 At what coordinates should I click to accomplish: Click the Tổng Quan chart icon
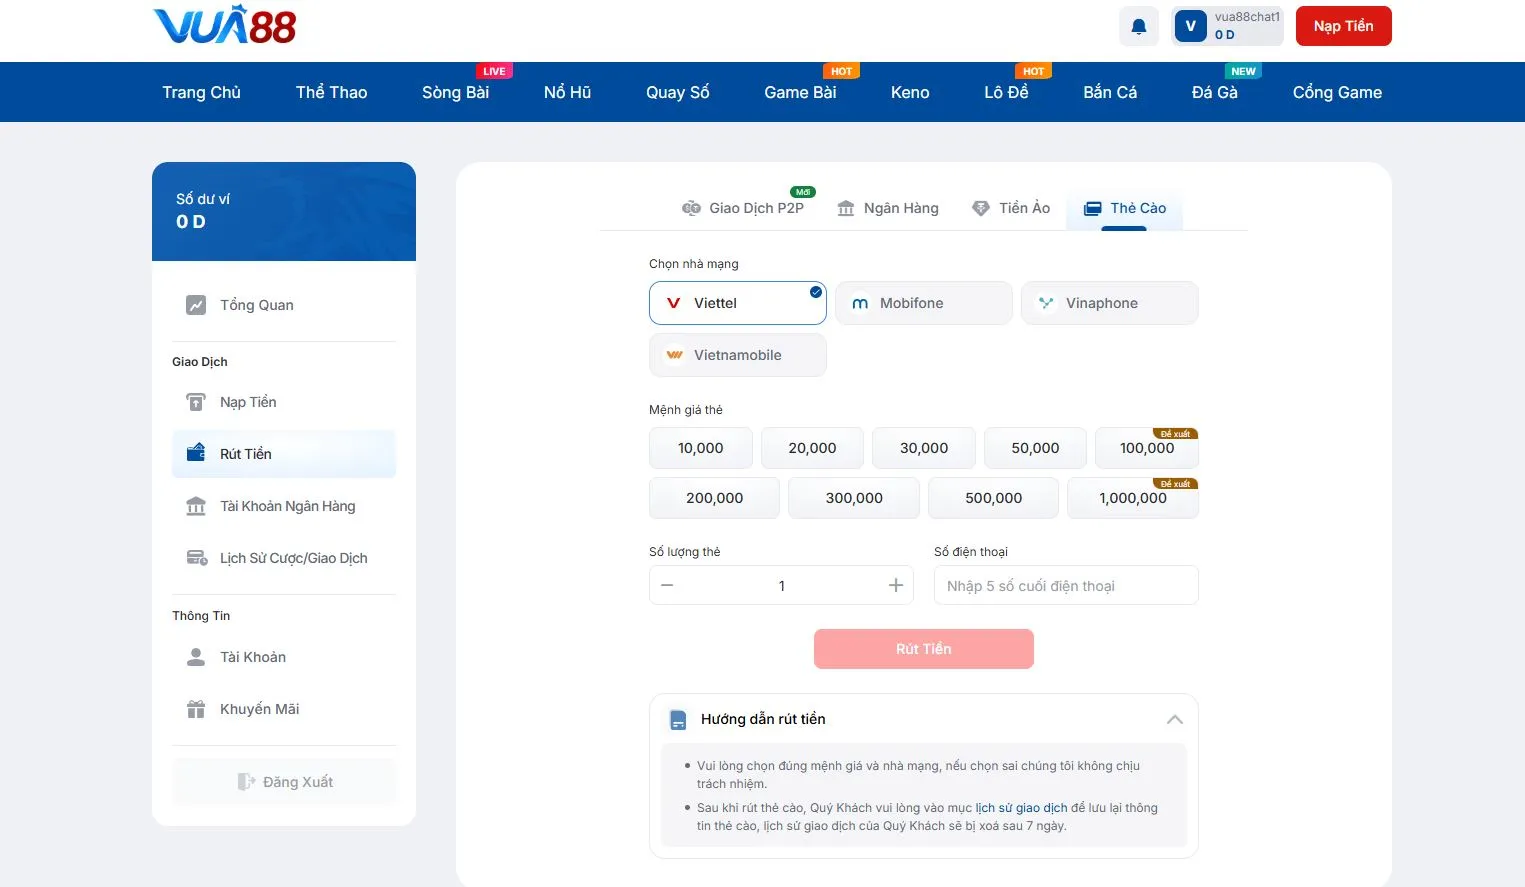(196, 305)
